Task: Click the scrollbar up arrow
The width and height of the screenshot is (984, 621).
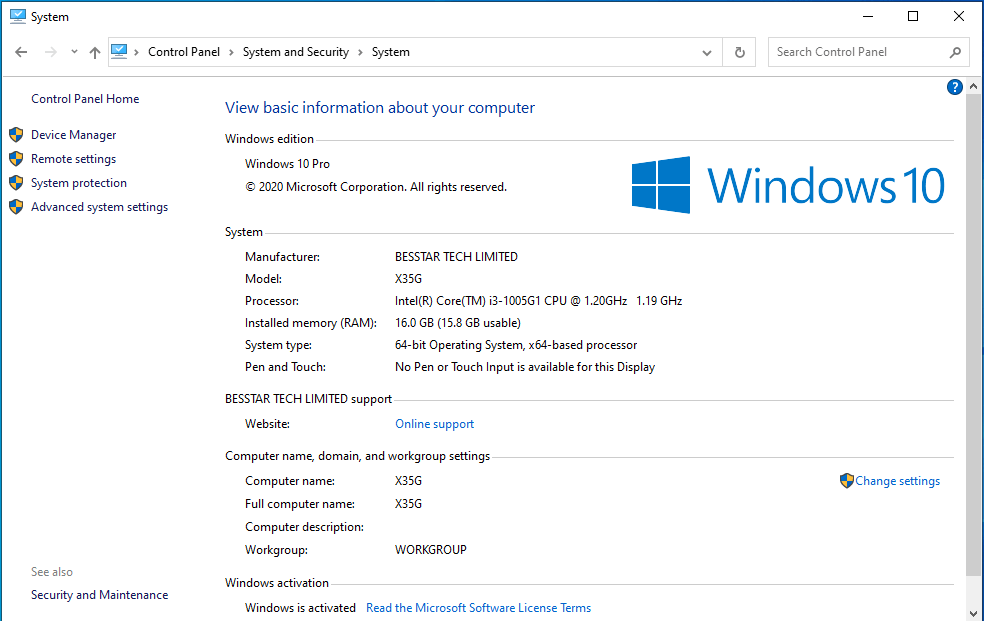Action: tap(973, 86)
